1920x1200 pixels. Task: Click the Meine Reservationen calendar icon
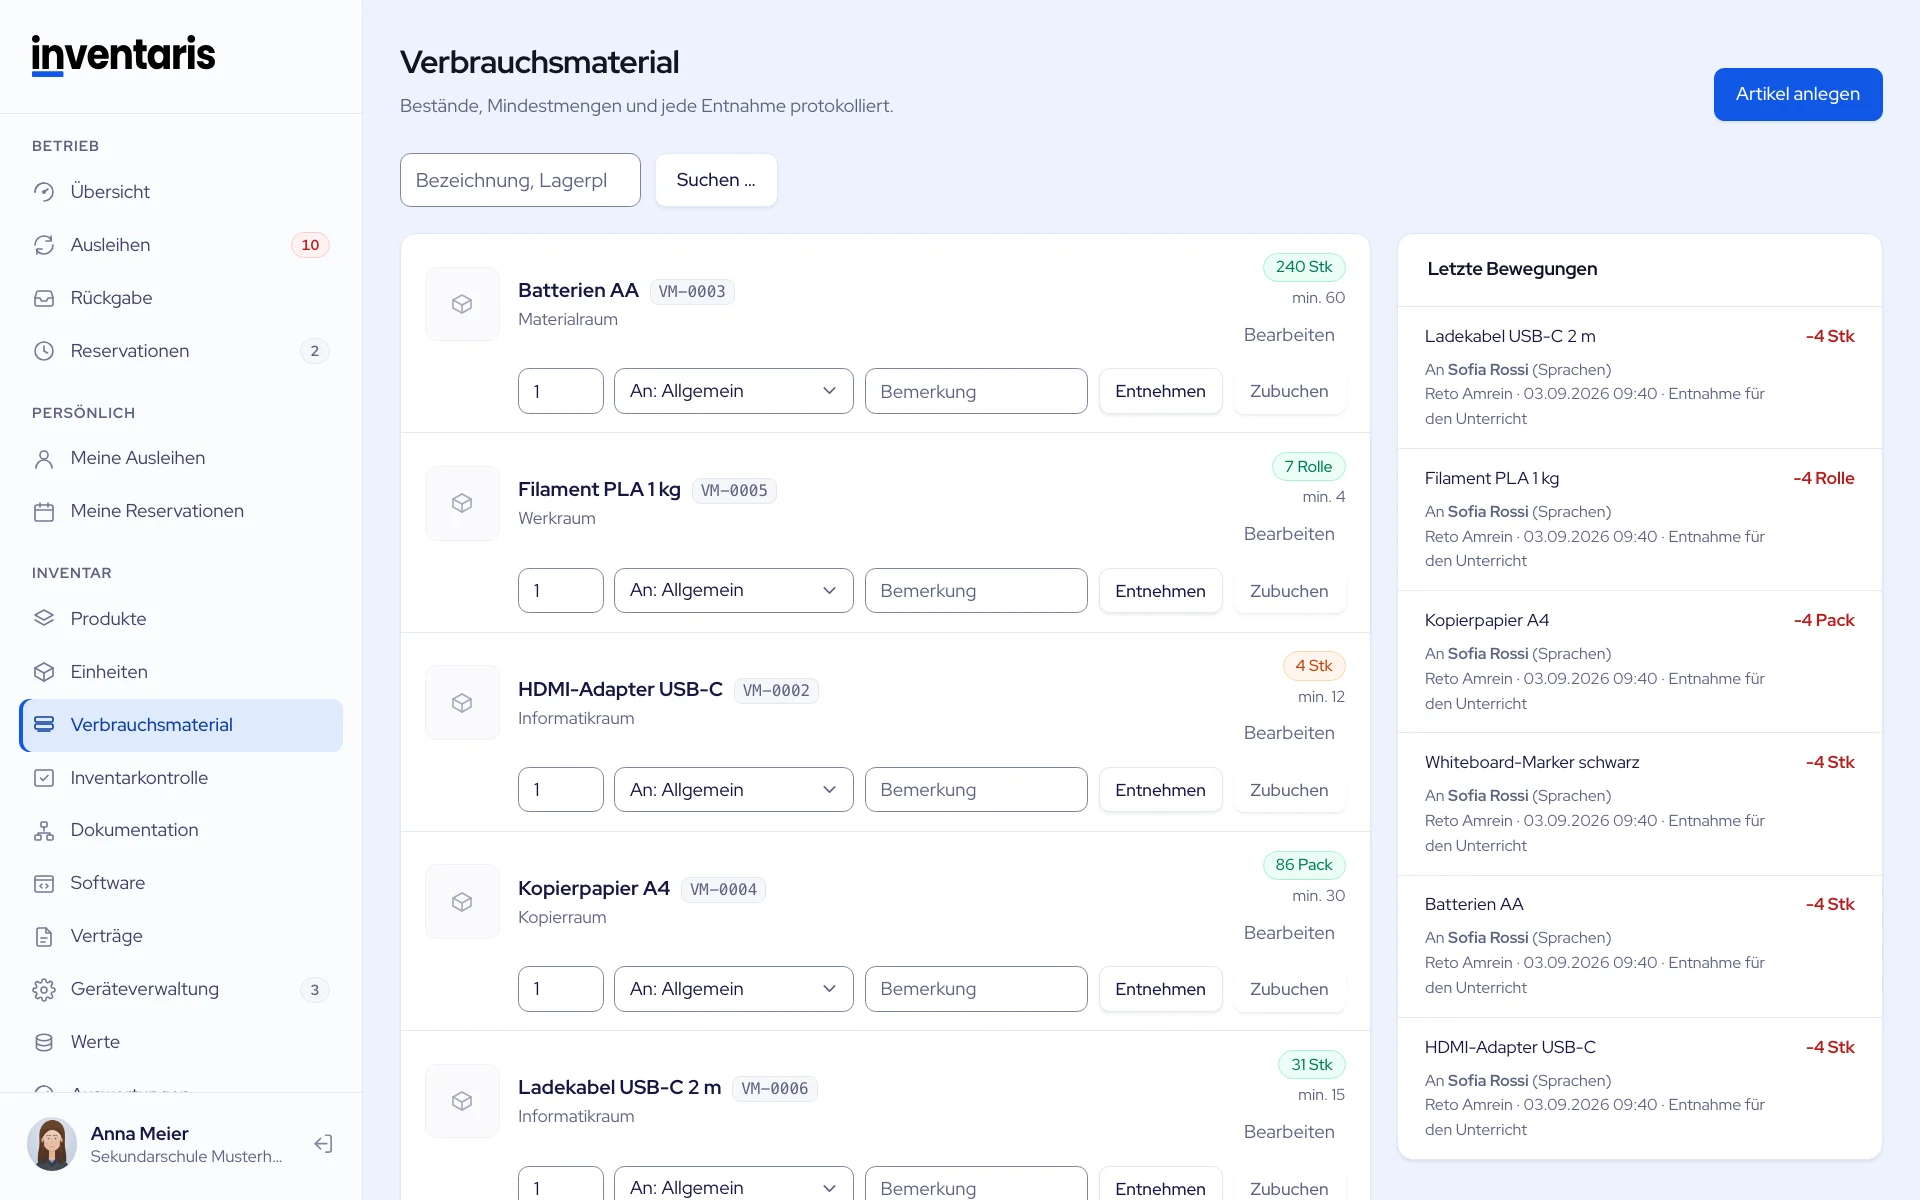pos(44,511)
